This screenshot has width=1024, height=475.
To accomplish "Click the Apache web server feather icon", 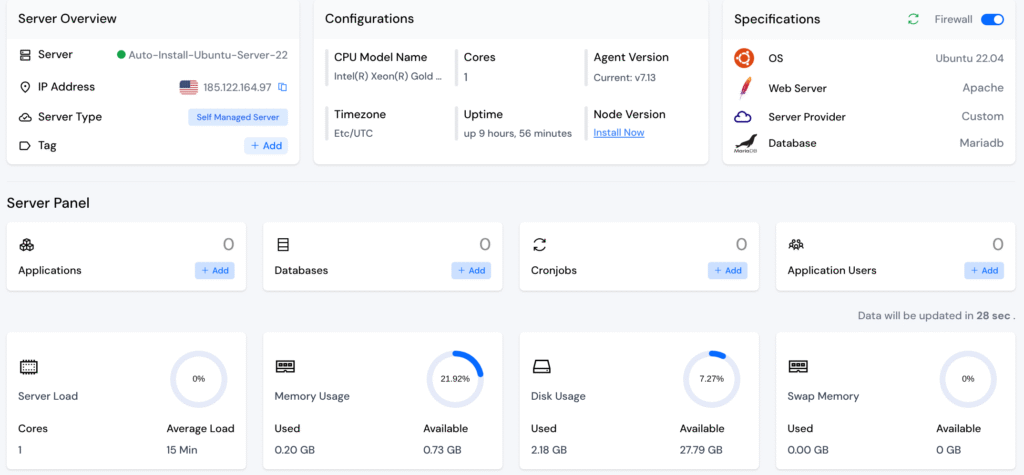I will [743, 88].
